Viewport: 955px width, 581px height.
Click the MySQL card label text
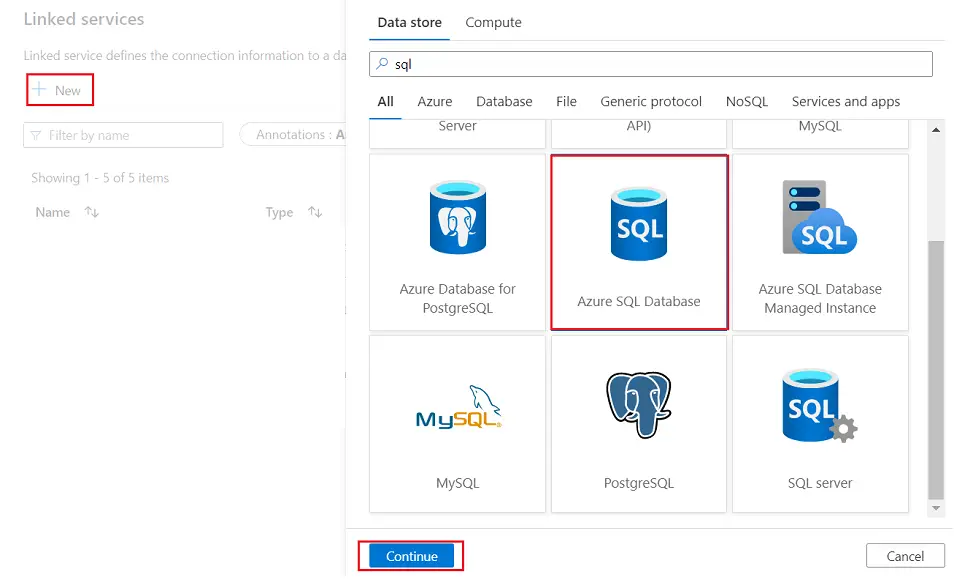457,483
